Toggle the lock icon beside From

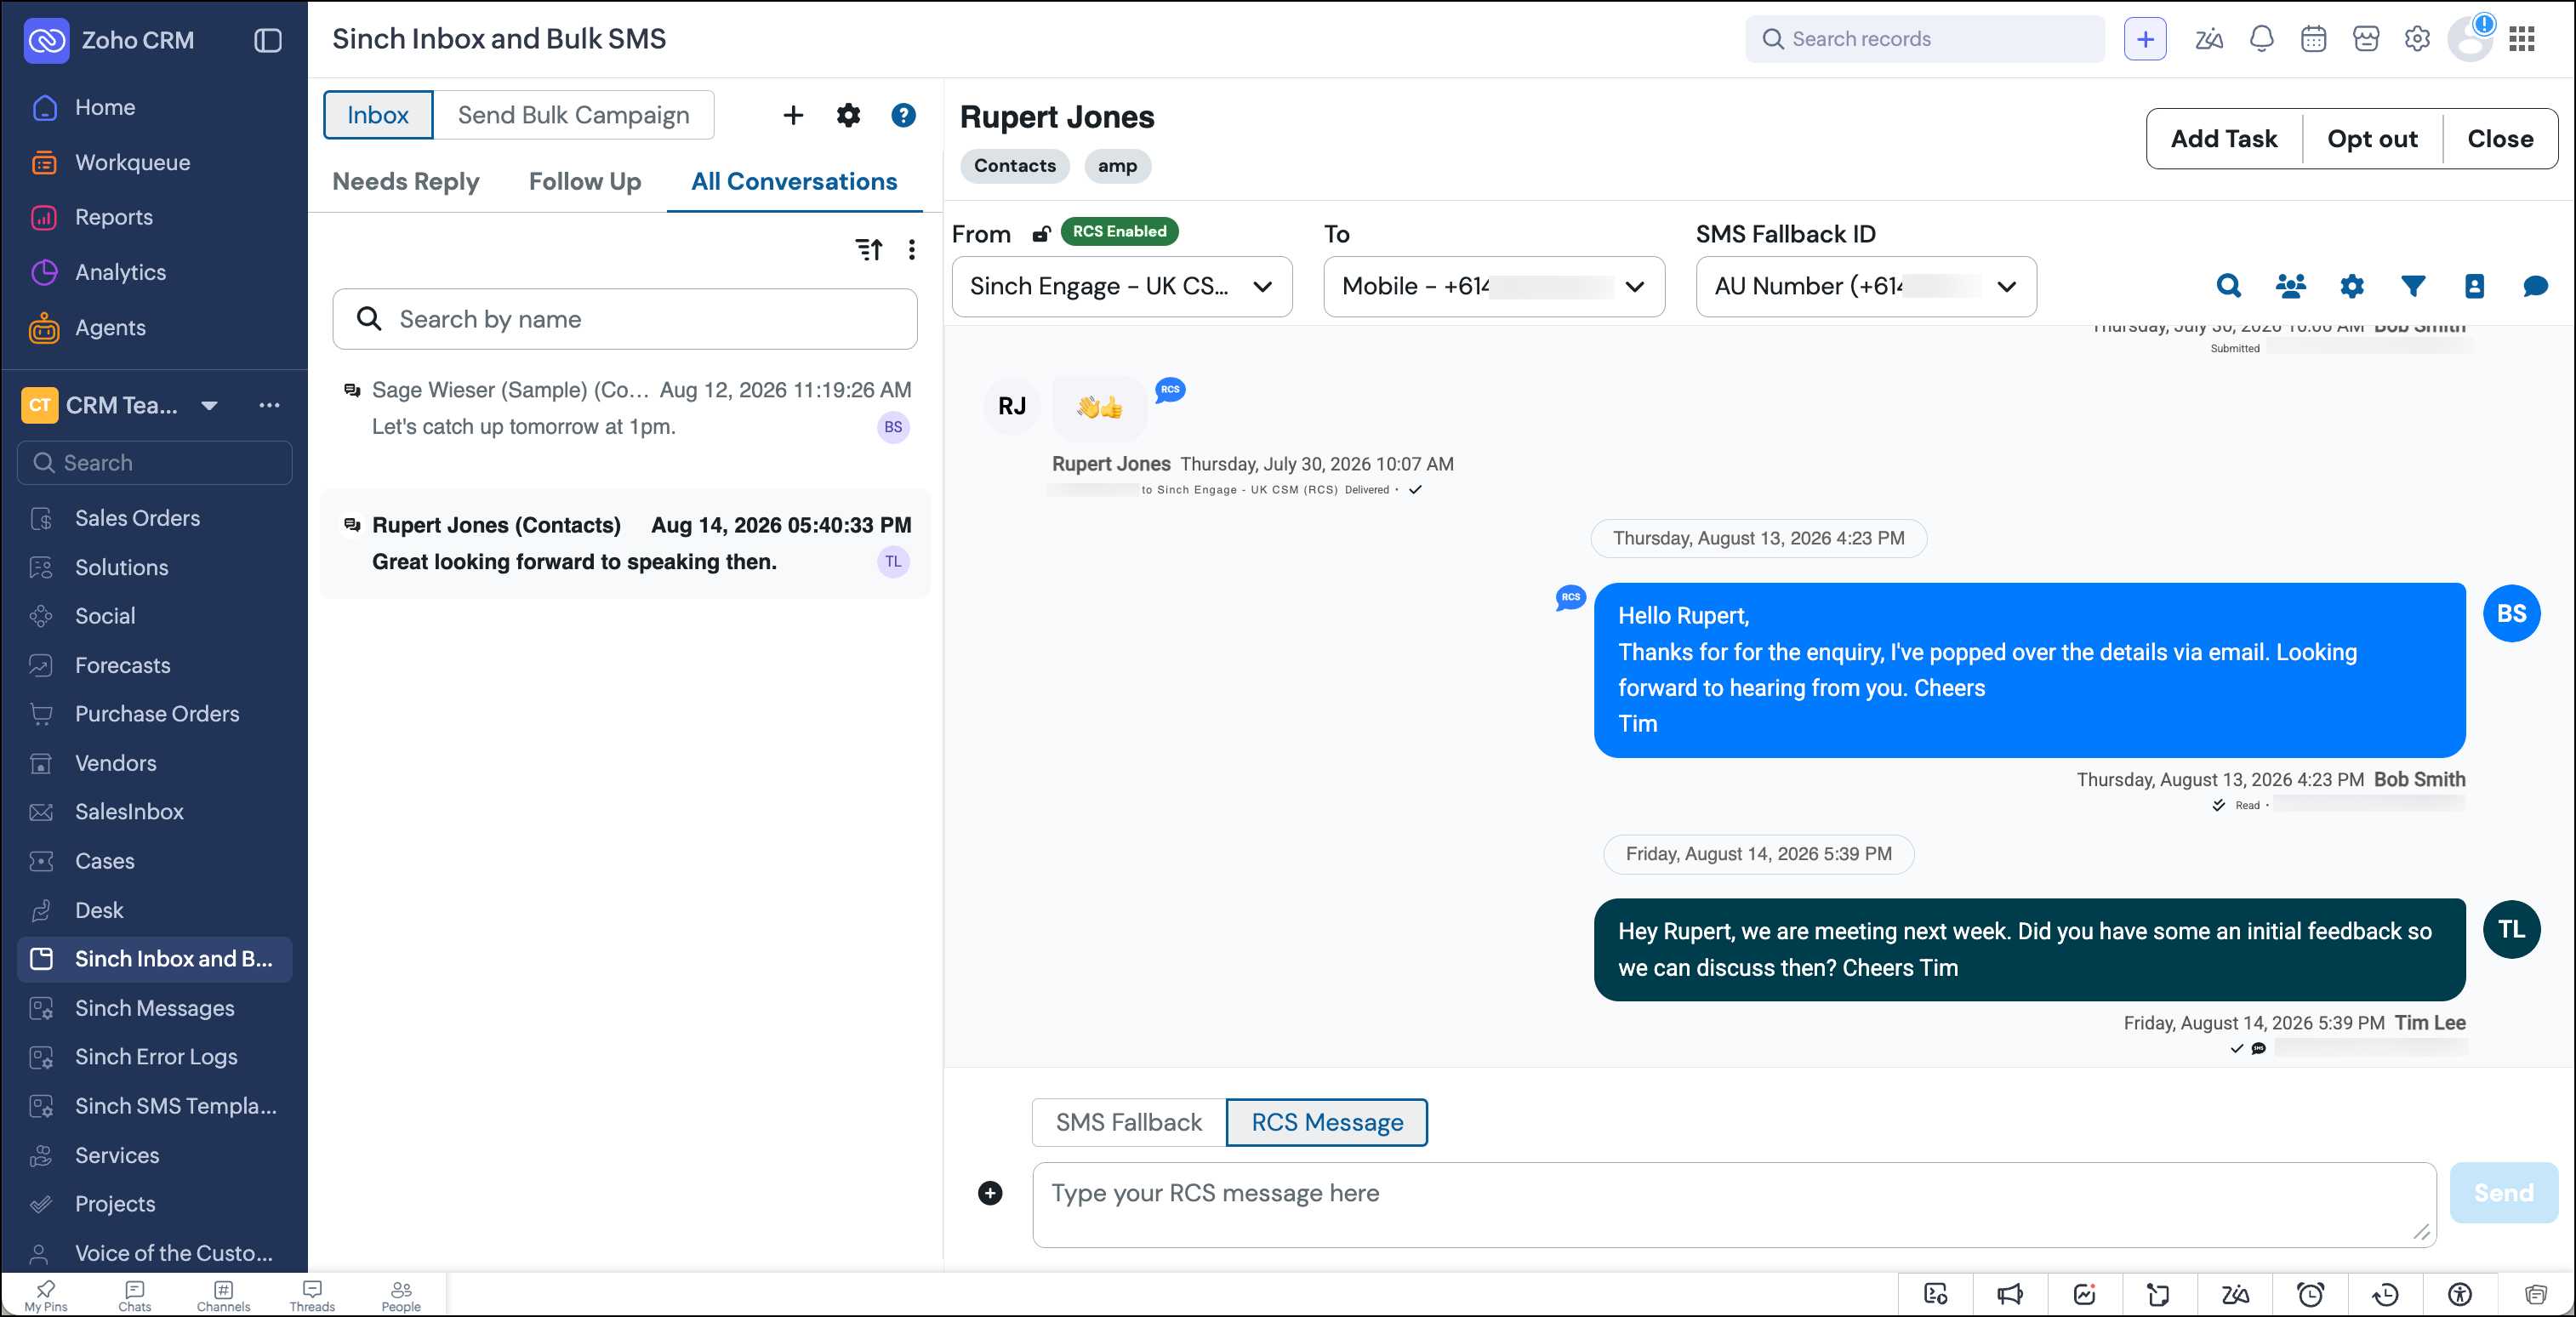tap(1041, 233)
